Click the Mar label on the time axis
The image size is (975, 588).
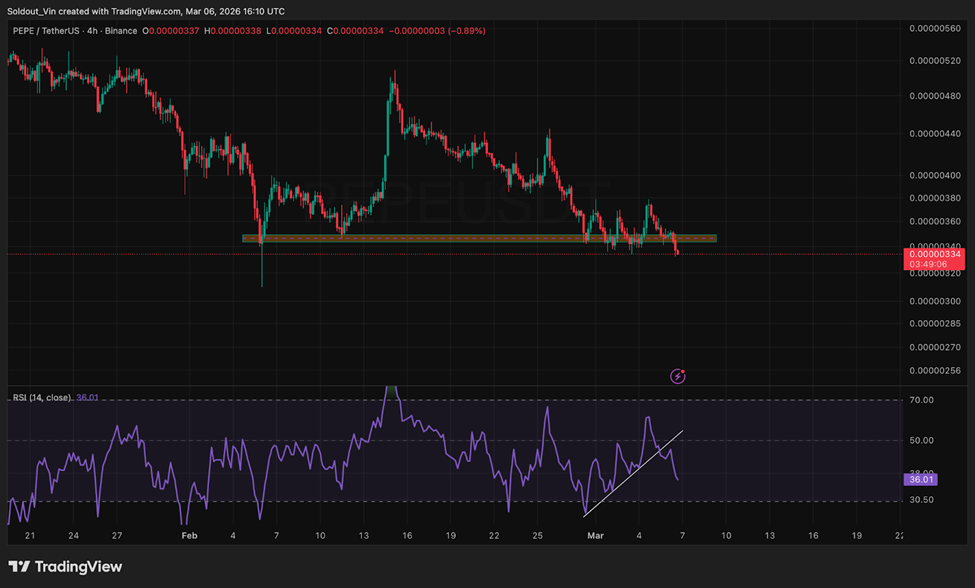(596, 536)
